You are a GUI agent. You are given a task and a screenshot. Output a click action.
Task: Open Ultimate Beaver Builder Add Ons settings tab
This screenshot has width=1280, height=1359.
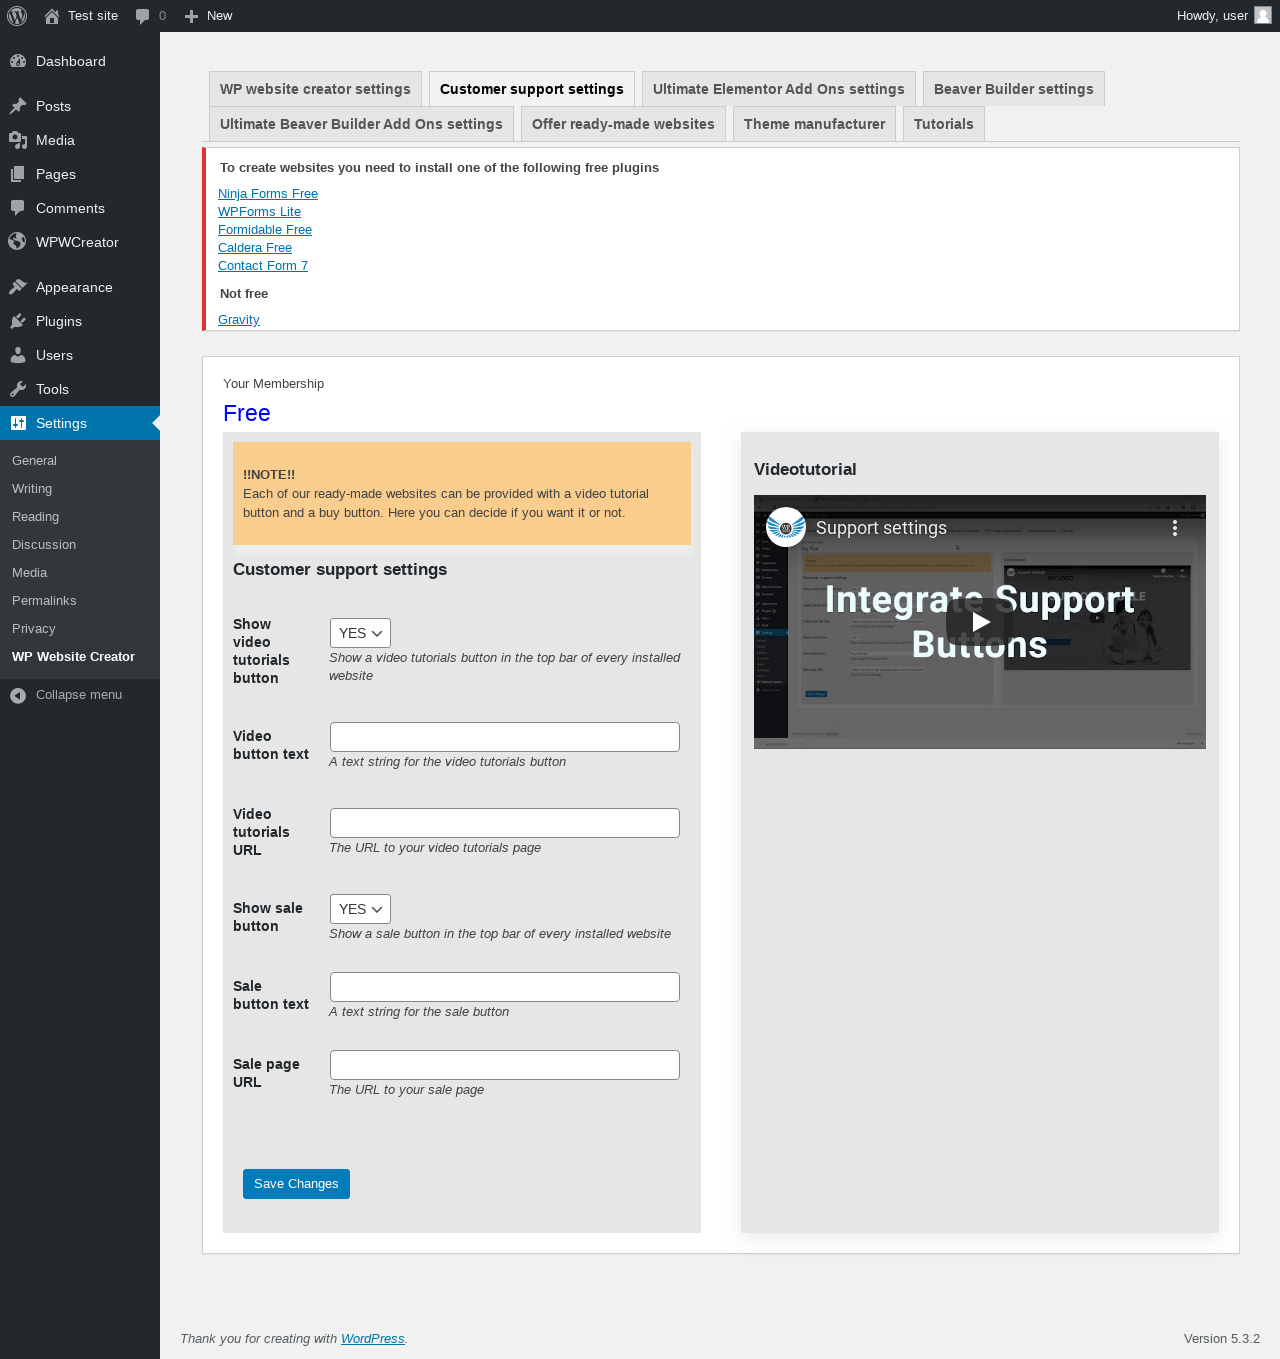(361, 124)
